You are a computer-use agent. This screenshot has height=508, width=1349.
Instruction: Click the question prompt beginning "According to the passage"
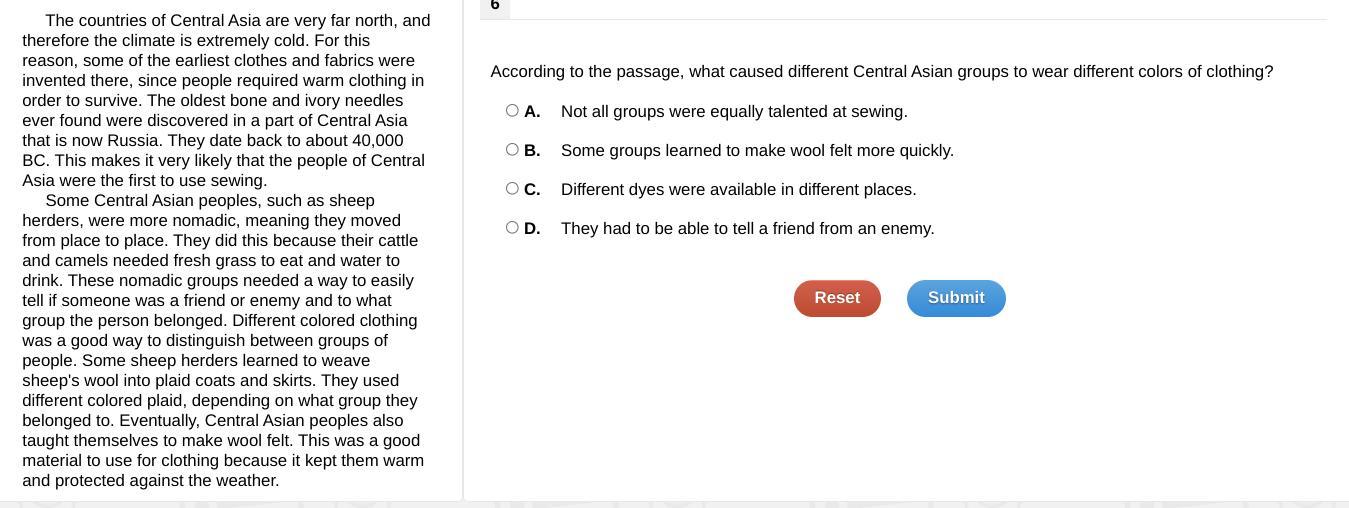pos(881,72)
